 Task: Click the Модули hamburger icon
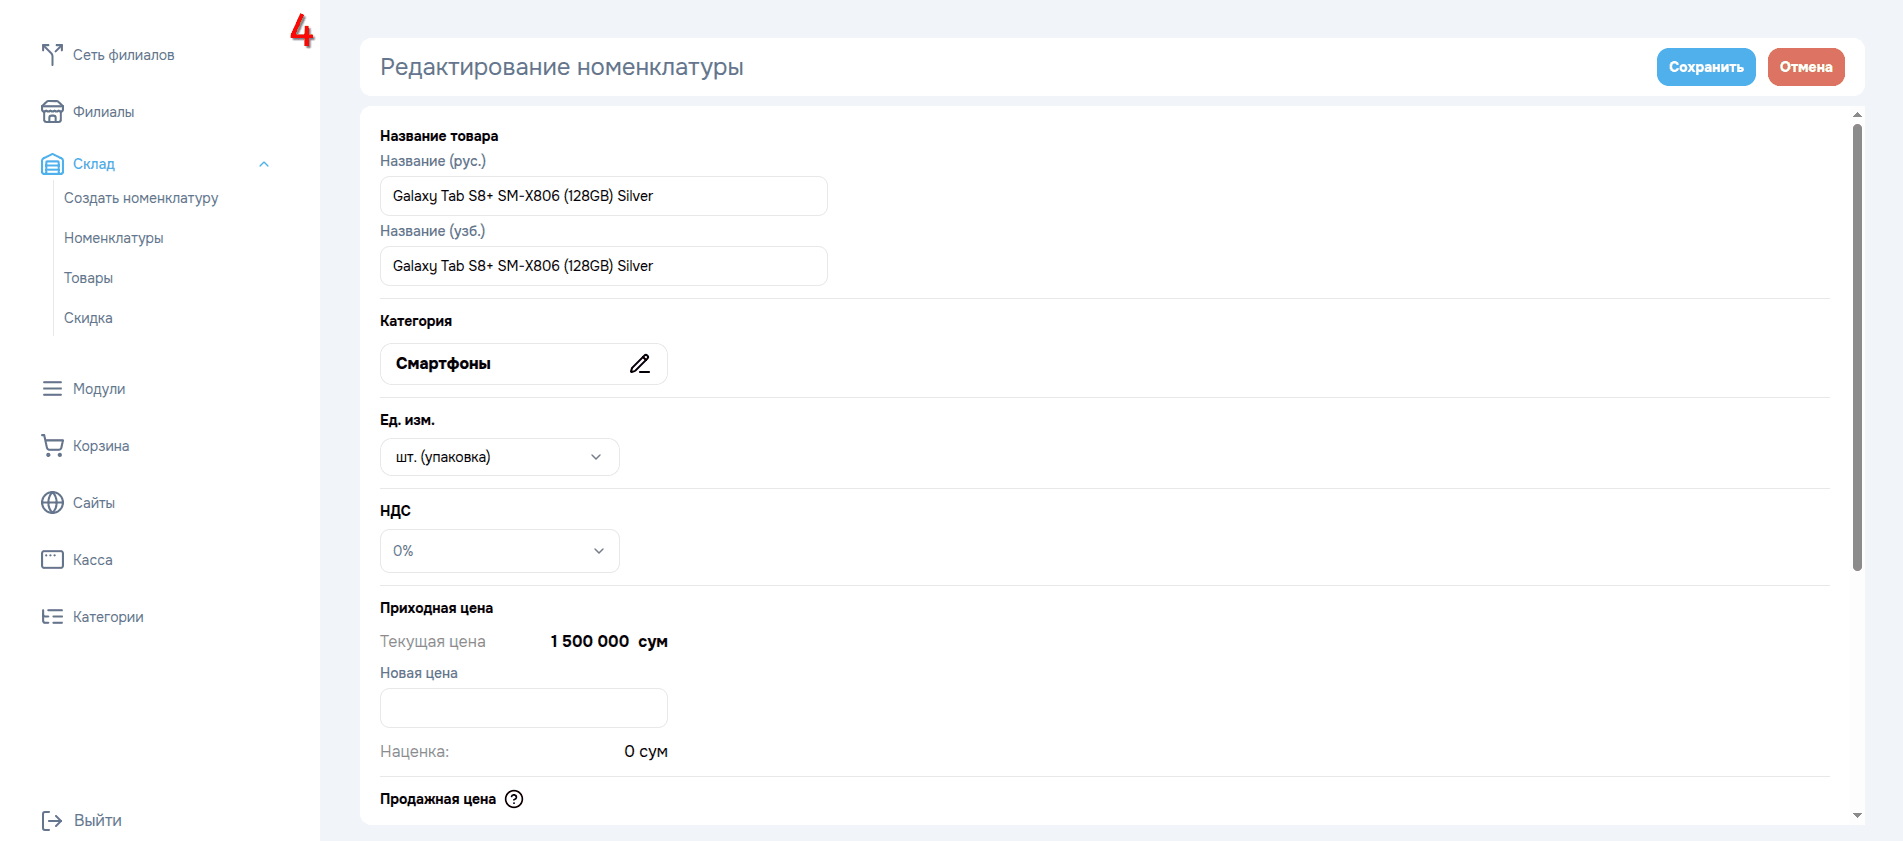tap(52, 389)
